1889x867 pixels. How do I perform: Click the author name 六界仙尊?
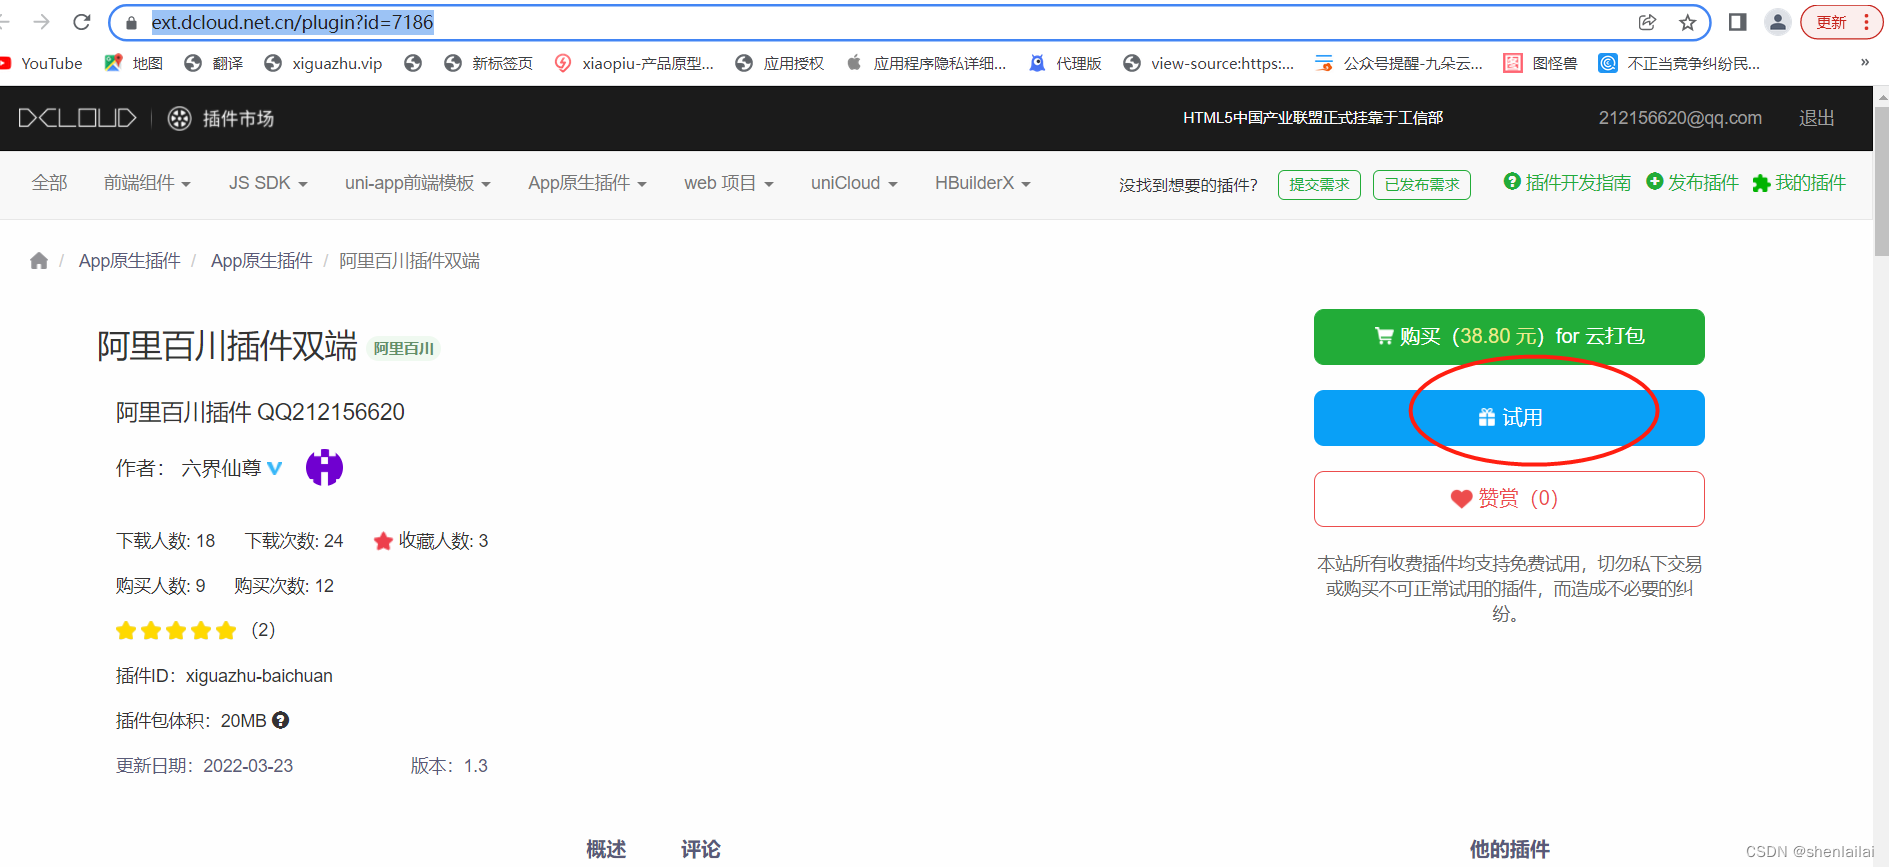tap(221, 468)
